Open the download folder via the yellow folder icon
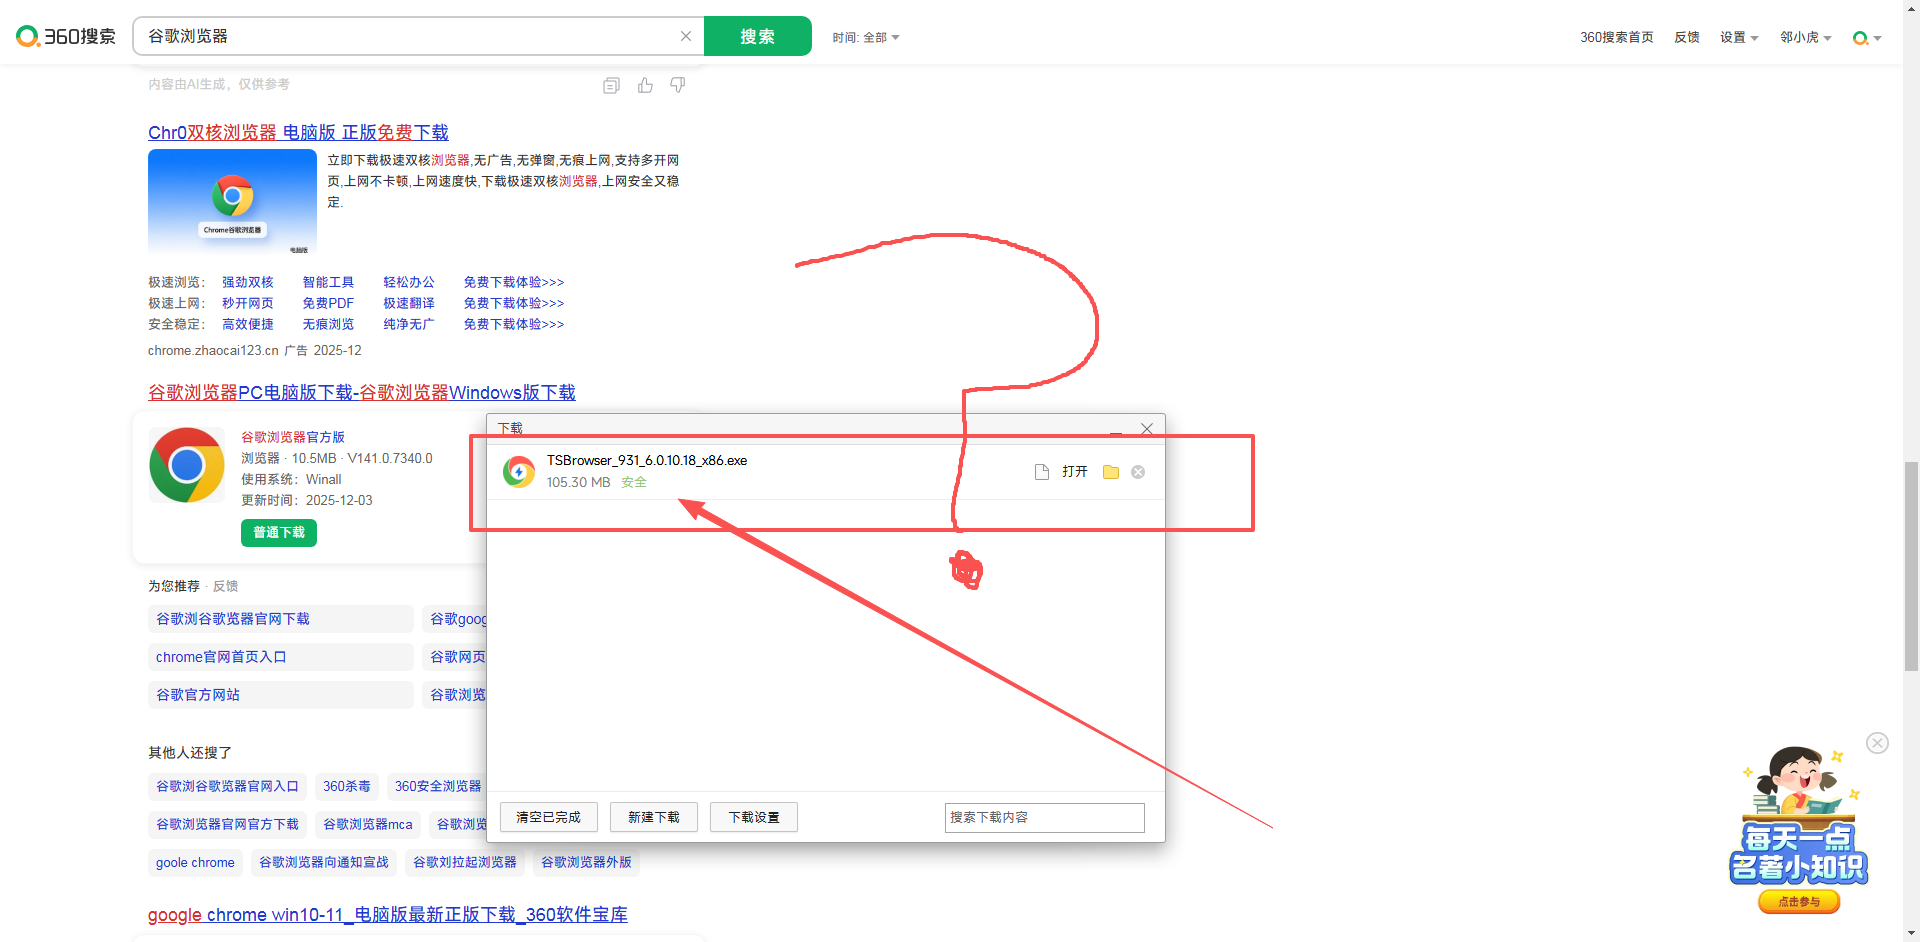The height and width of the screenshot is (942, 1920). [1110, 472]
